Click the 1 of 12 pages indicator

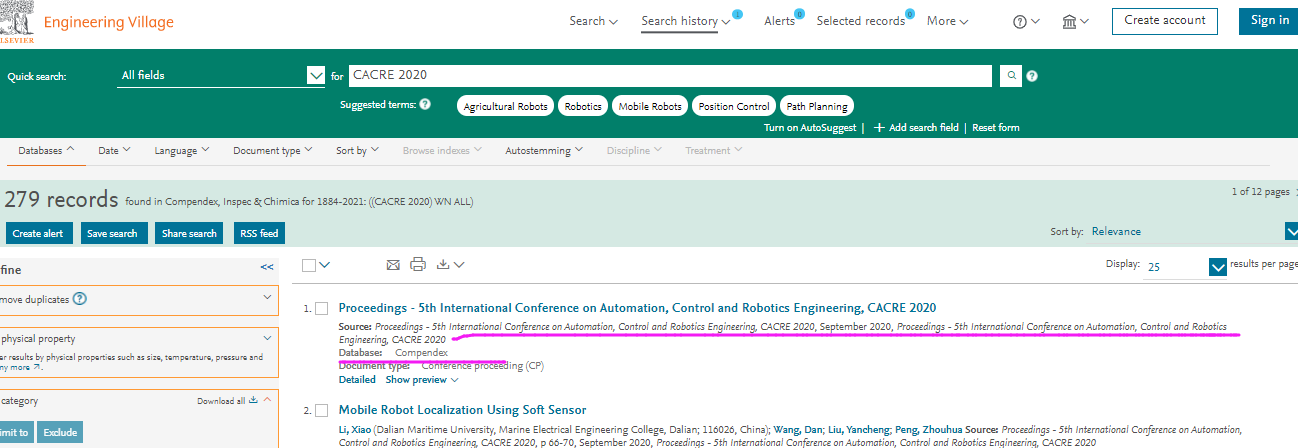point(1262,192)
